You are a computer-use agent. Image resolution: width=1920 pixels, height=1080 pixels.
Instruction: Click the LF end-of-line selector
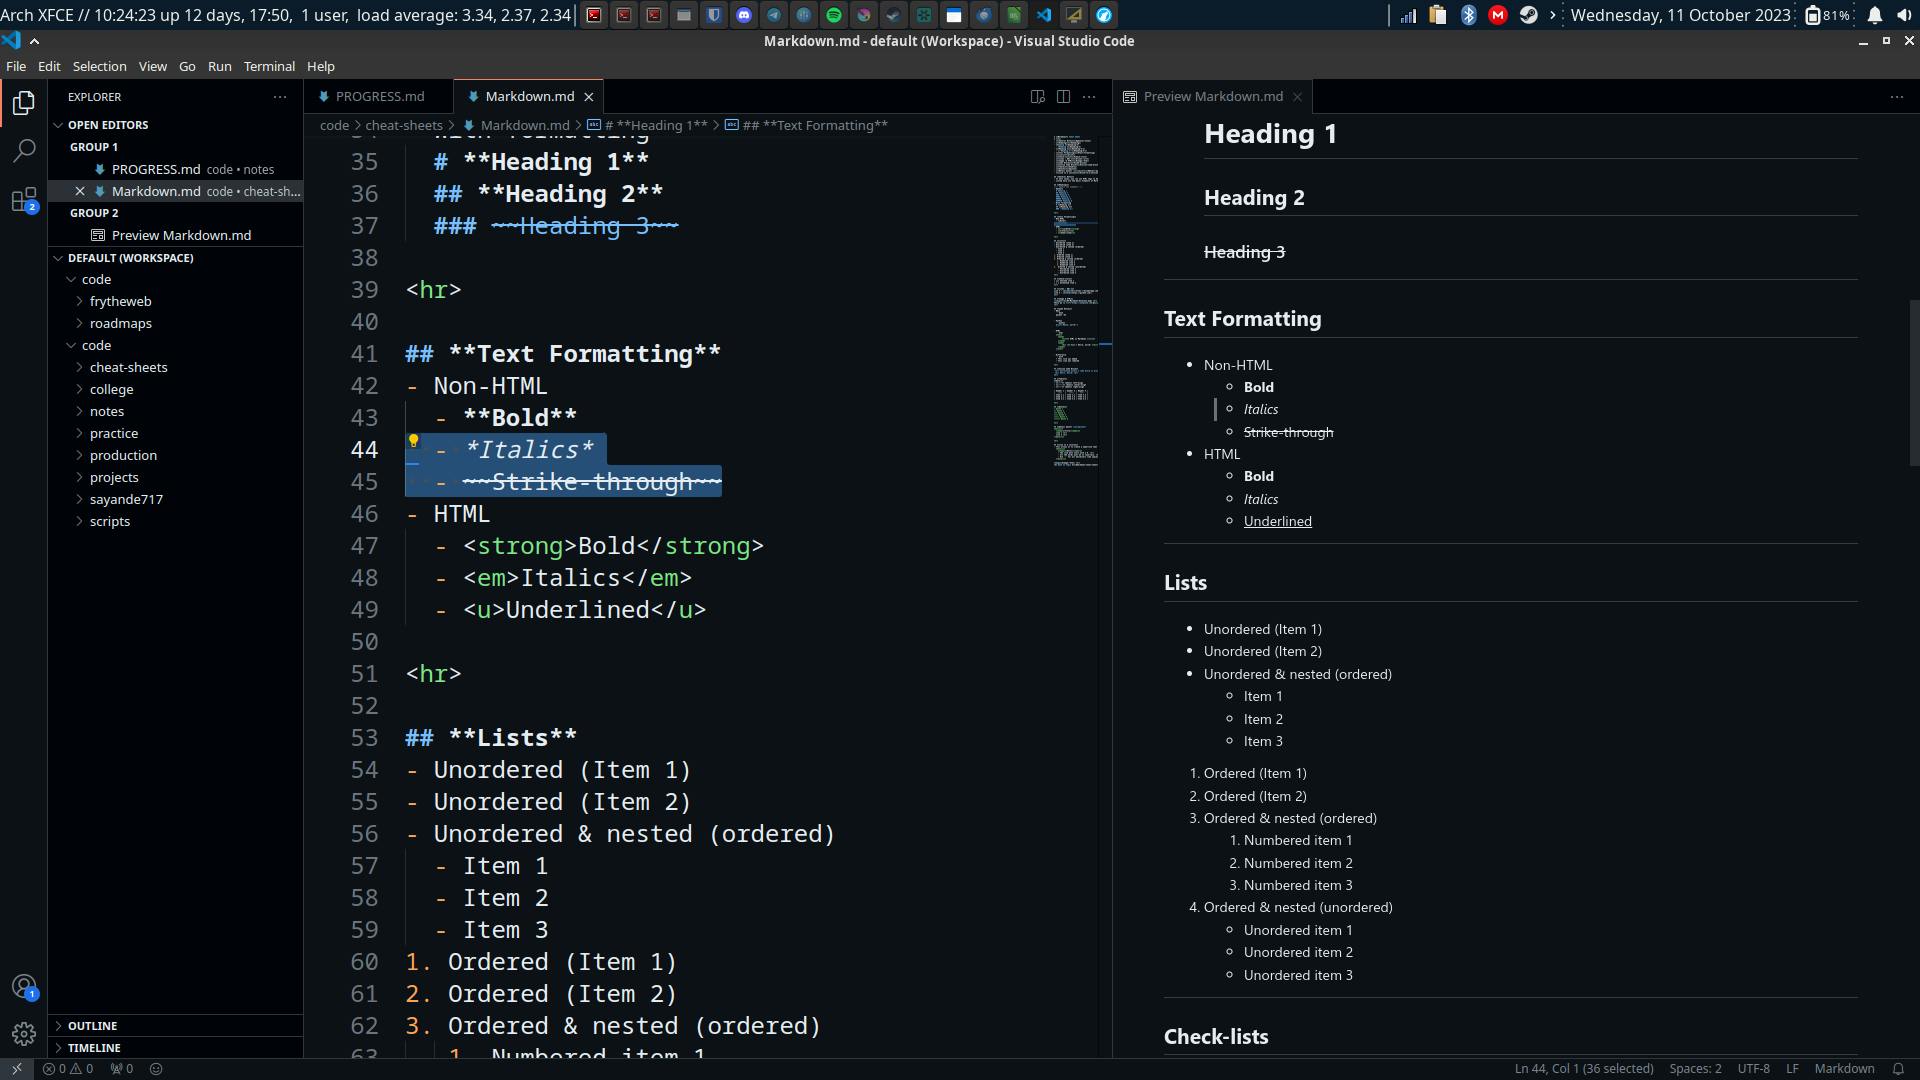click(1792, 1069)
